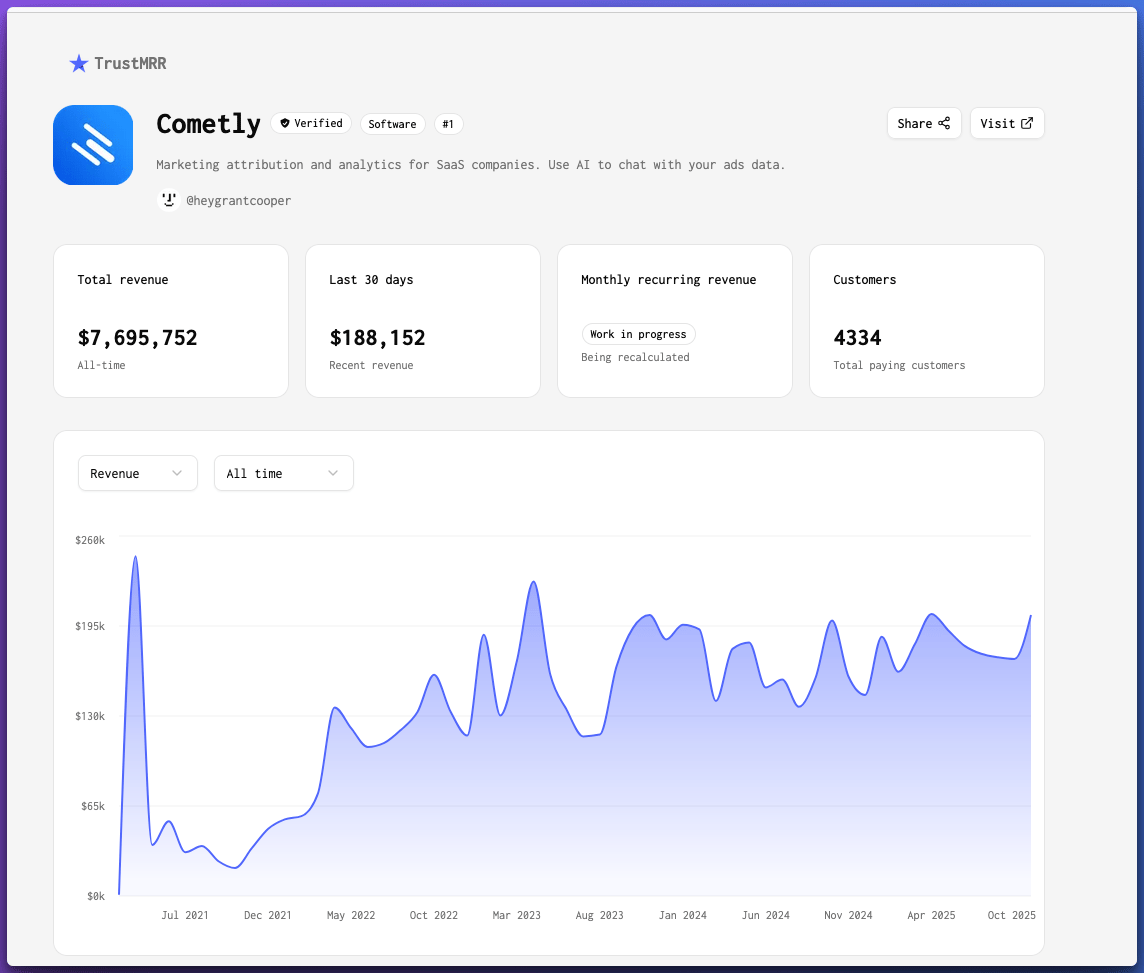Click the #1 ranking badge
Viewport: 1144px width, 973px height.
(448, 124)
